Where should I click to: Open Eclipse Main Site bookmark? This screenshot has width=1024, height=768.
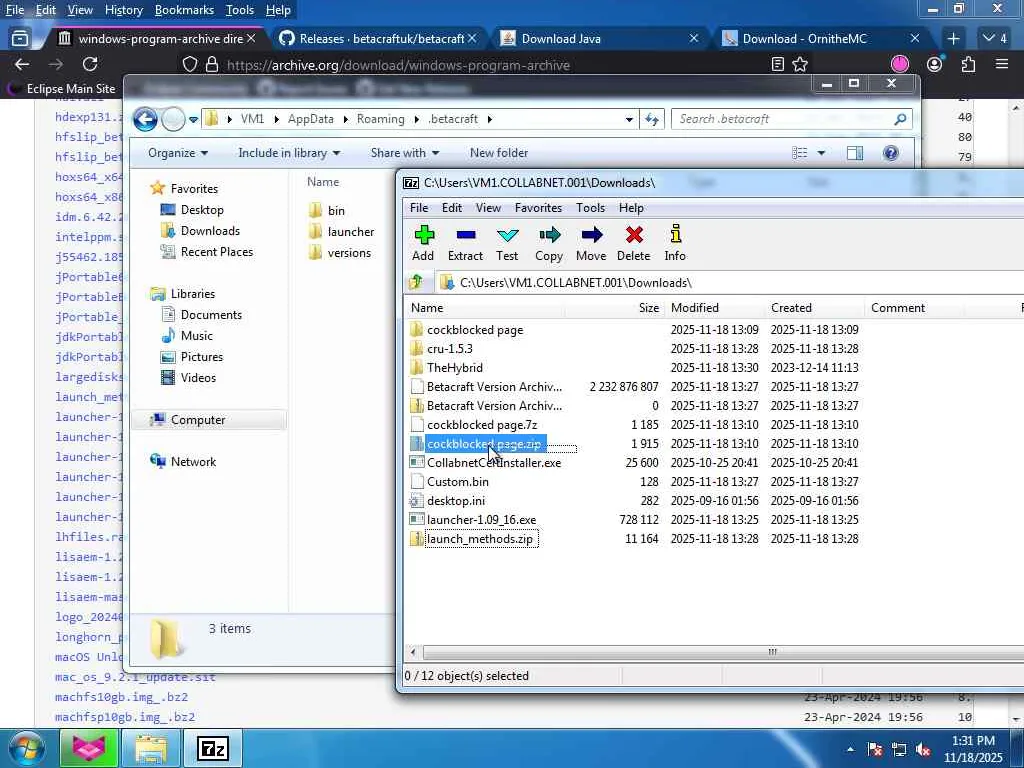pyautogui.click(x=61, y=88)
